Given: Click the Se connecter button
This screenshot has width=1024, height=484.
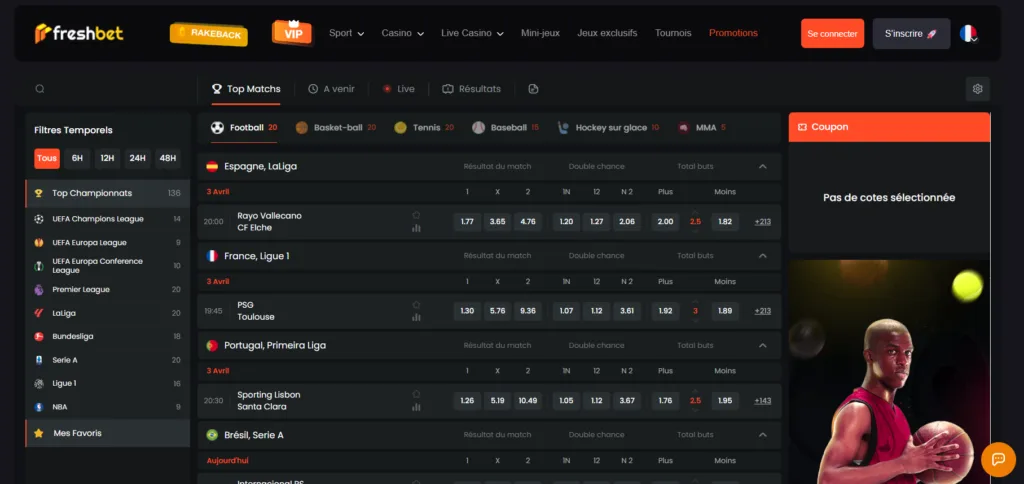Looking at the screenshot, I should [x=832, y=33].
